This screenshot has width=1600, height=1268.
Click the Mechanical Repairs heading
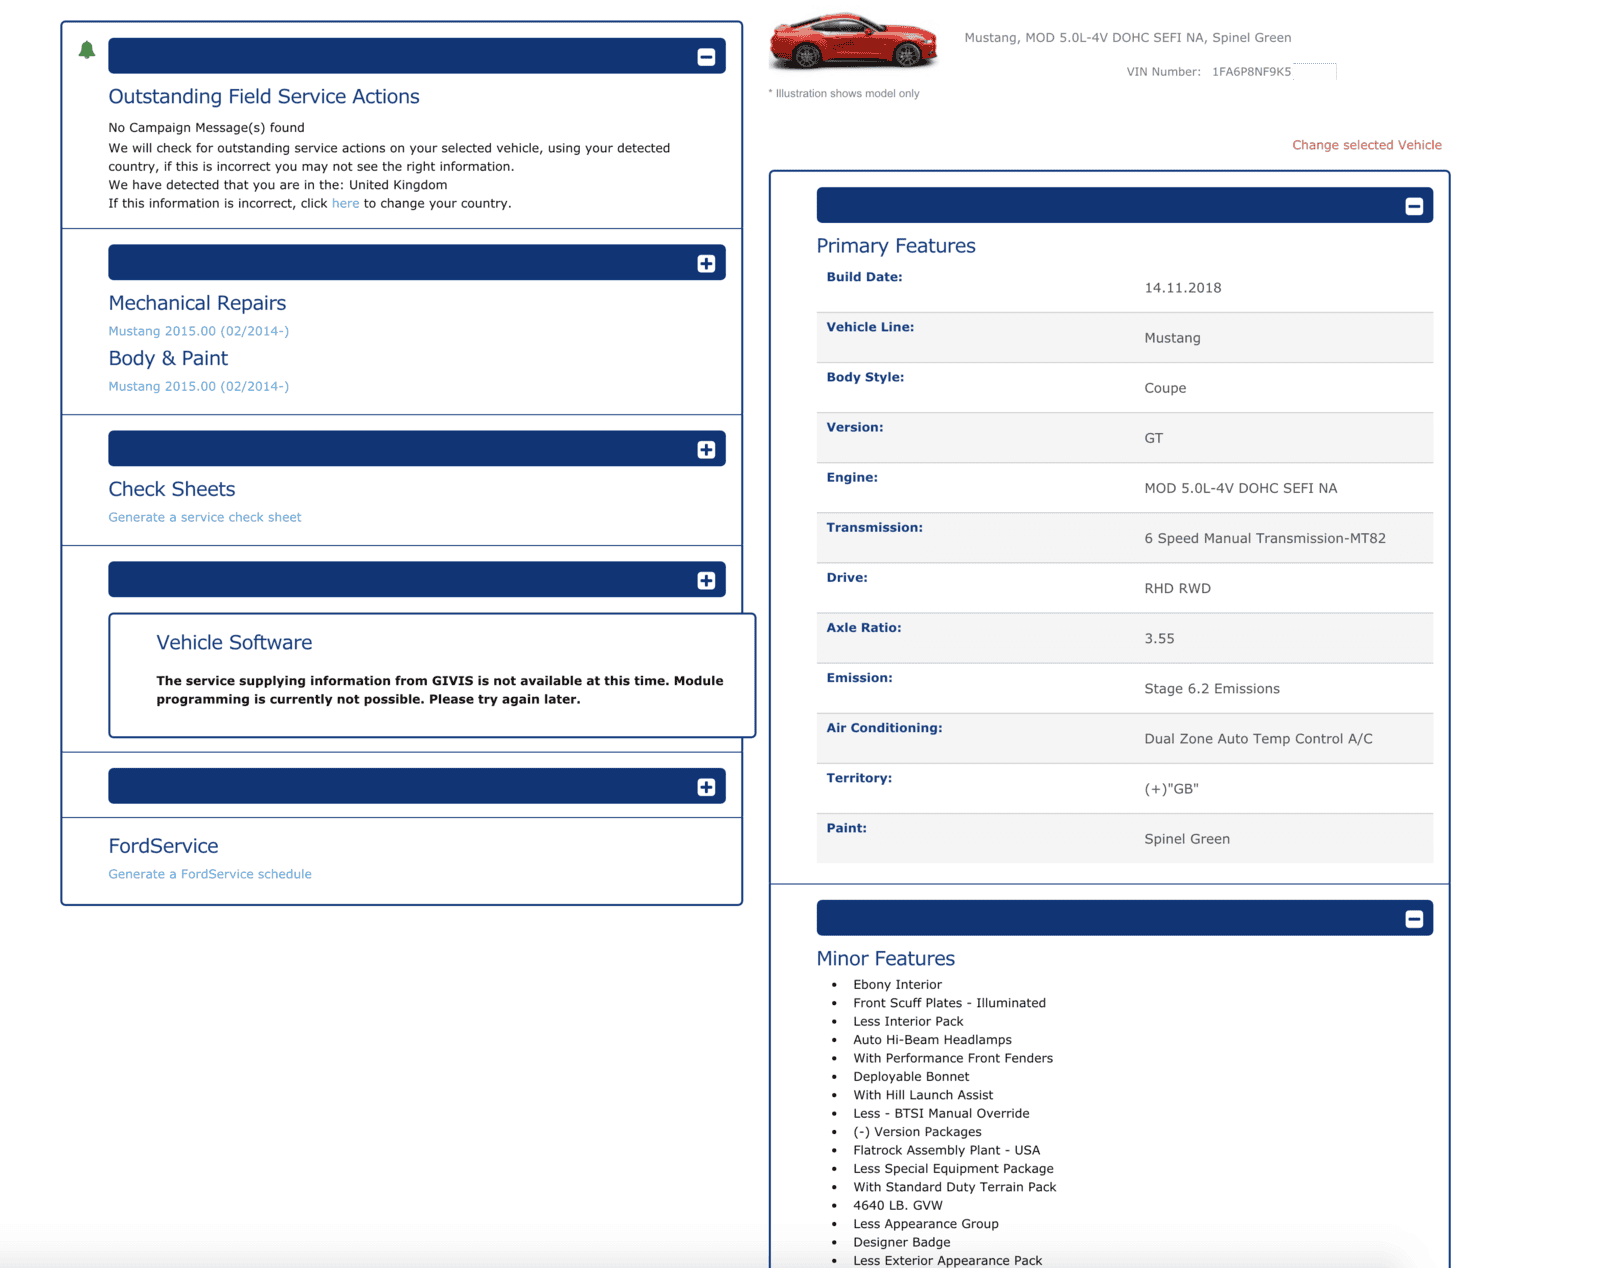coord(197,303)
